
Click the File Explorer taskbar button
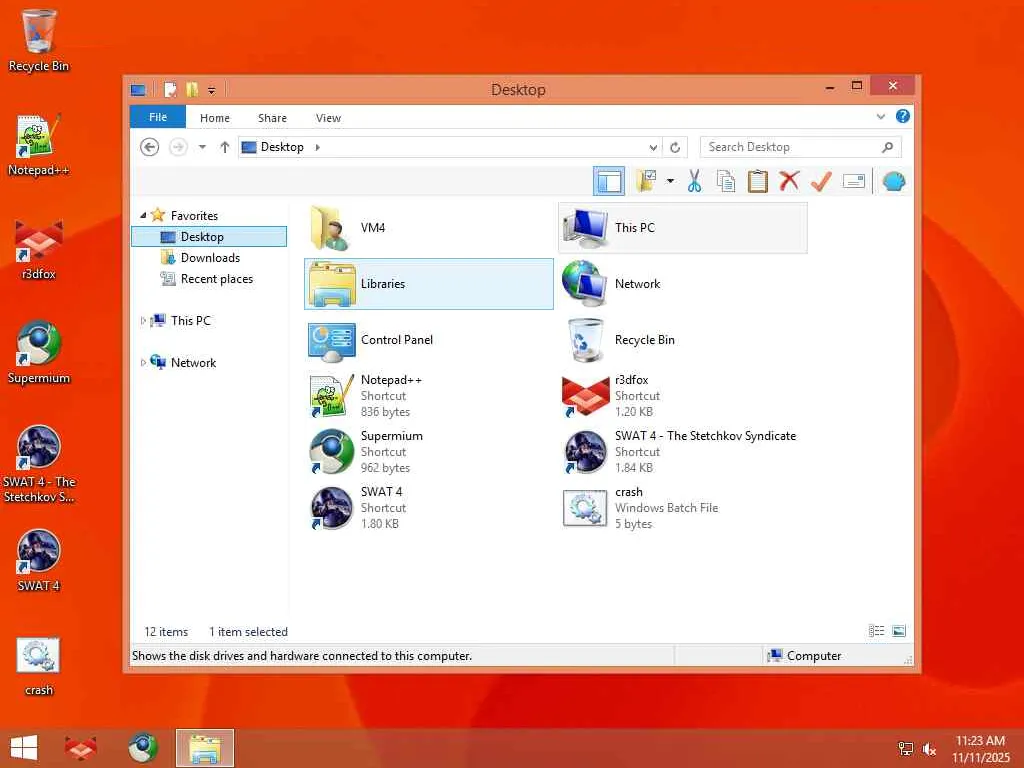pos(204,748)
